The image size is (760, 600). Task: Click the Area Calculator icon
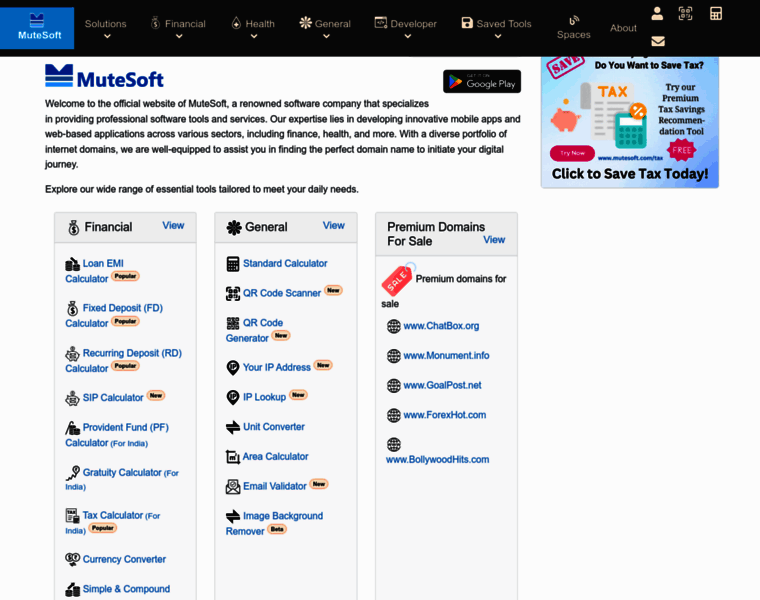click(x=233, y=457)
